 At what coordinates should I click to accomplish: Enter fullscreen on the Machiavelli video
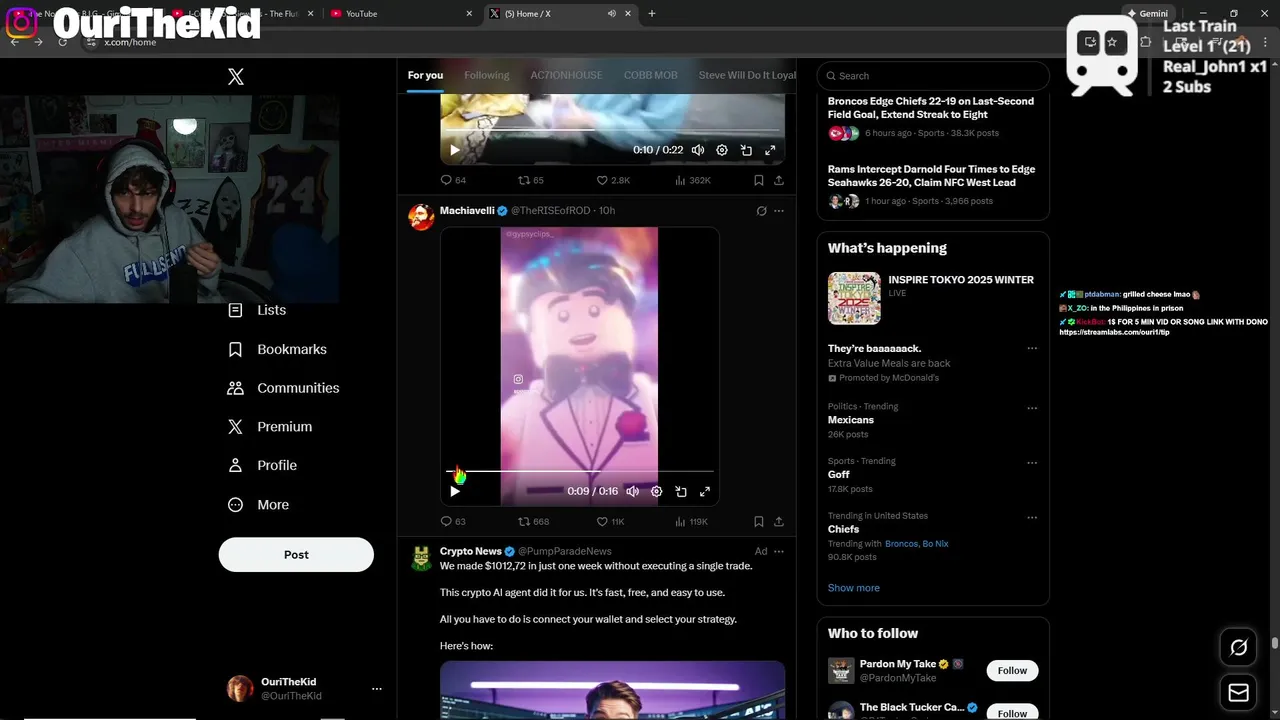point(705,491)
